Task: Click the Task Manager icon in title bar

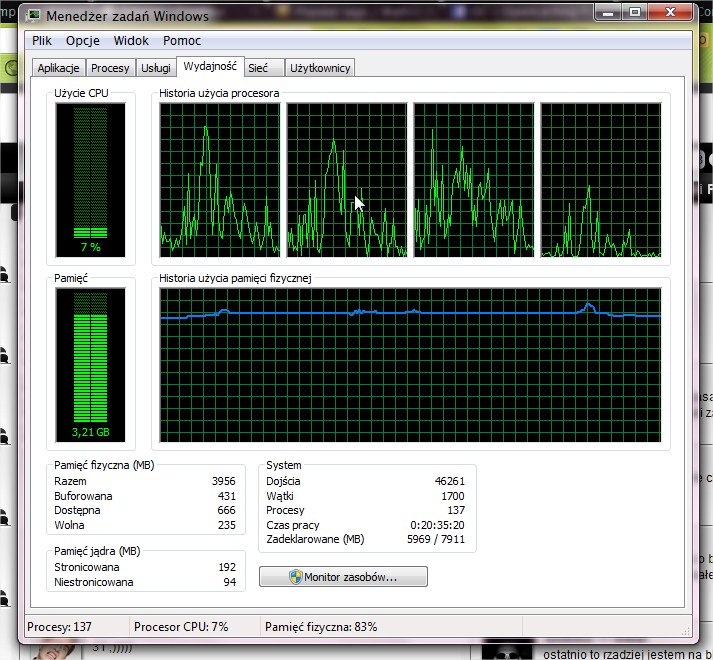Action: click(x=35, y=16)
